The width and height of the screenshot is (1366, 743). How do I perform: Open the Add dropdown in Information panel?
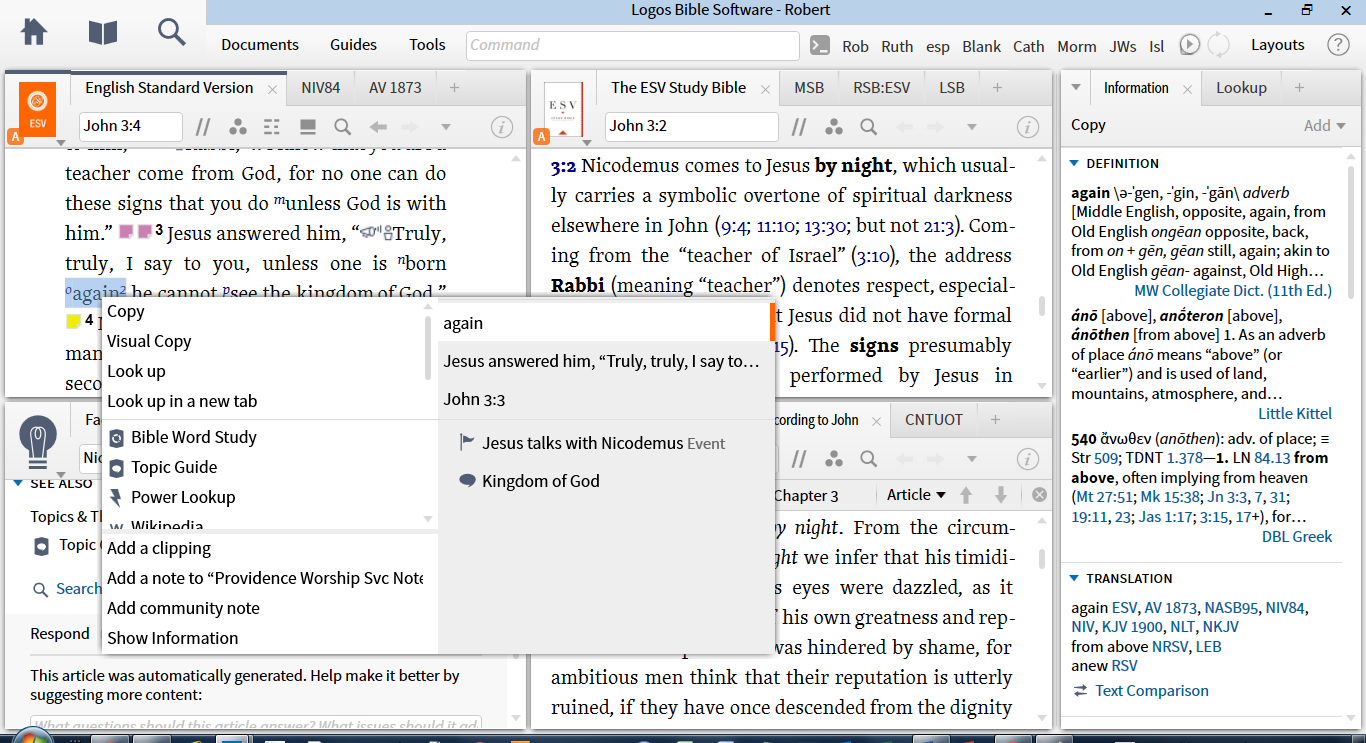1324,125
